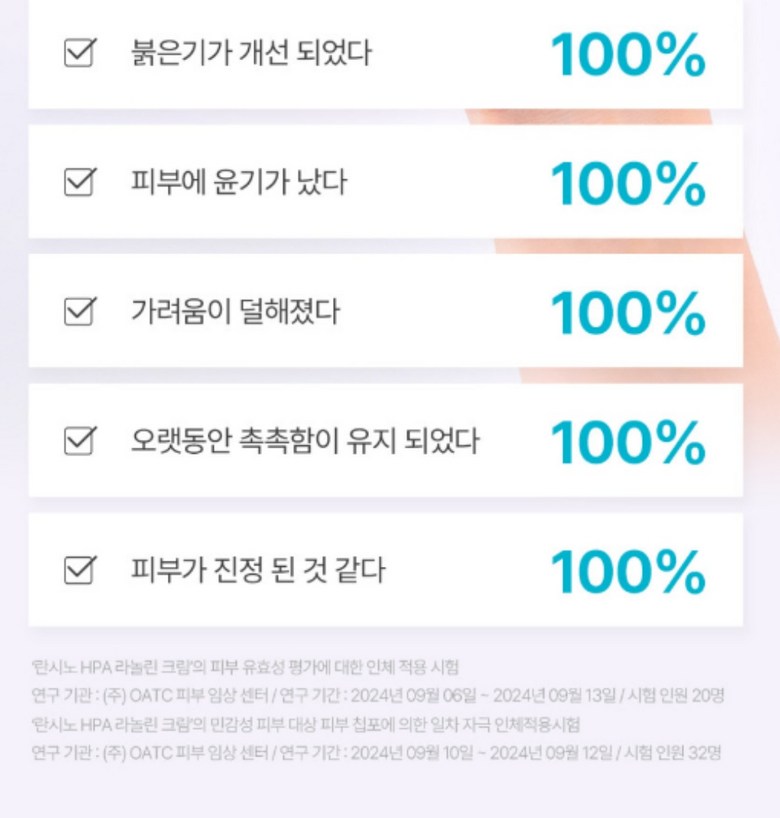The image size is (780, 818).
Task: Click the footnote line ending in 시험 인원 20명
Action: [377, 695]
